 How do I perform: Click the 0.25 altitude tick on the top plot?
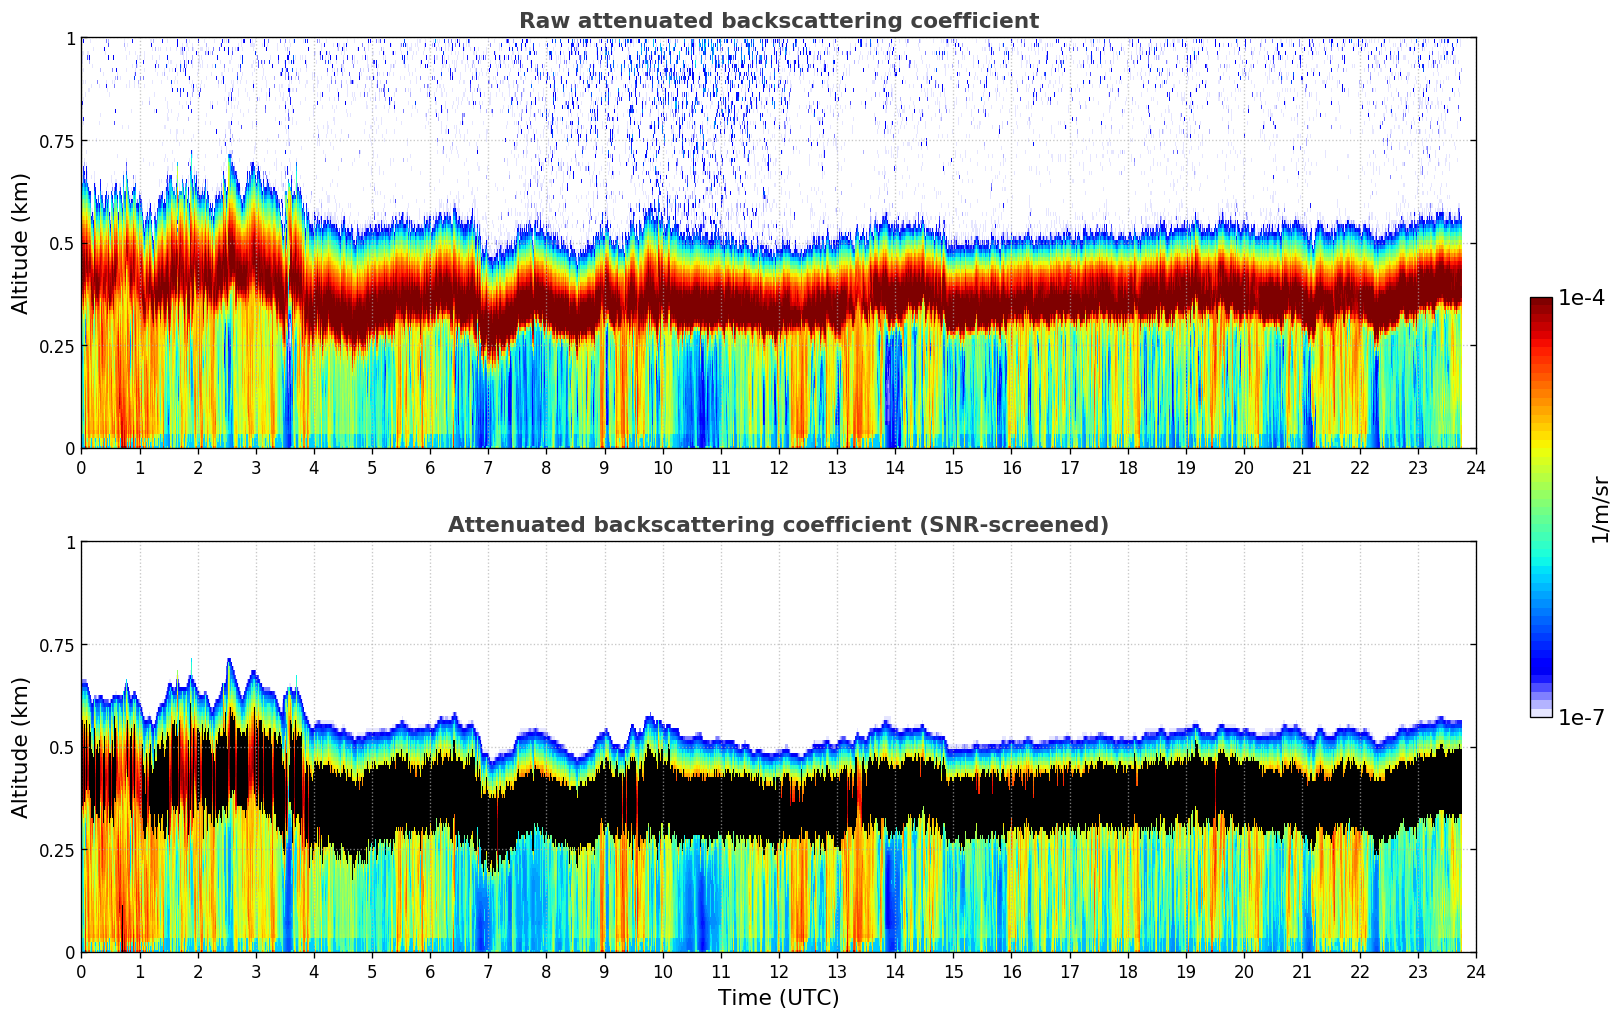pyautogui.click(x=57, y=346)
